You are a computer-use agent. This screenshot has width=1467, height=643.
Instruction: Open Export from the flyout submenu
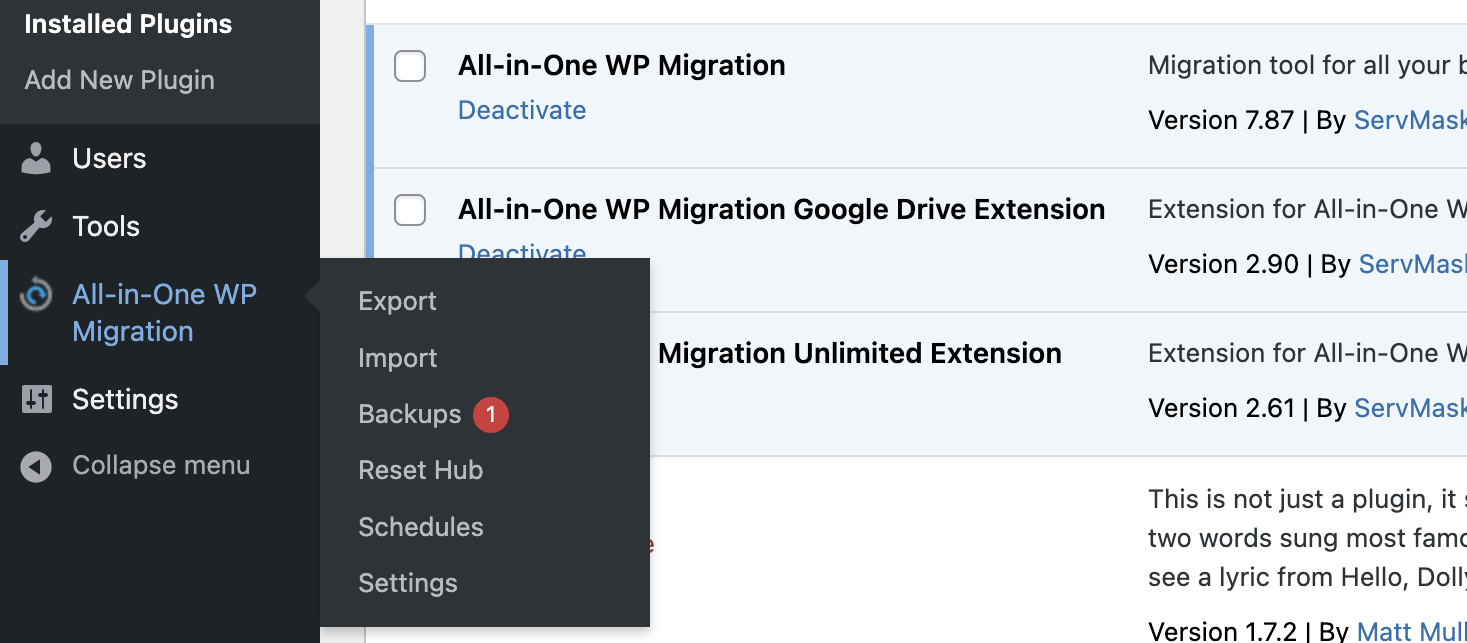click(x=397, y=301)
